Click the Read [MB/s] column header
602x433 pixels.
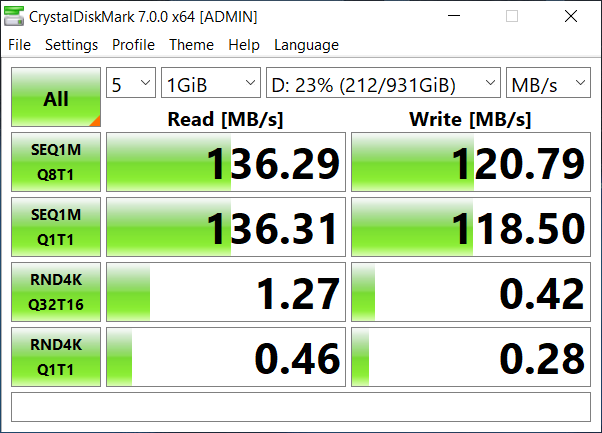click(225, 119)
